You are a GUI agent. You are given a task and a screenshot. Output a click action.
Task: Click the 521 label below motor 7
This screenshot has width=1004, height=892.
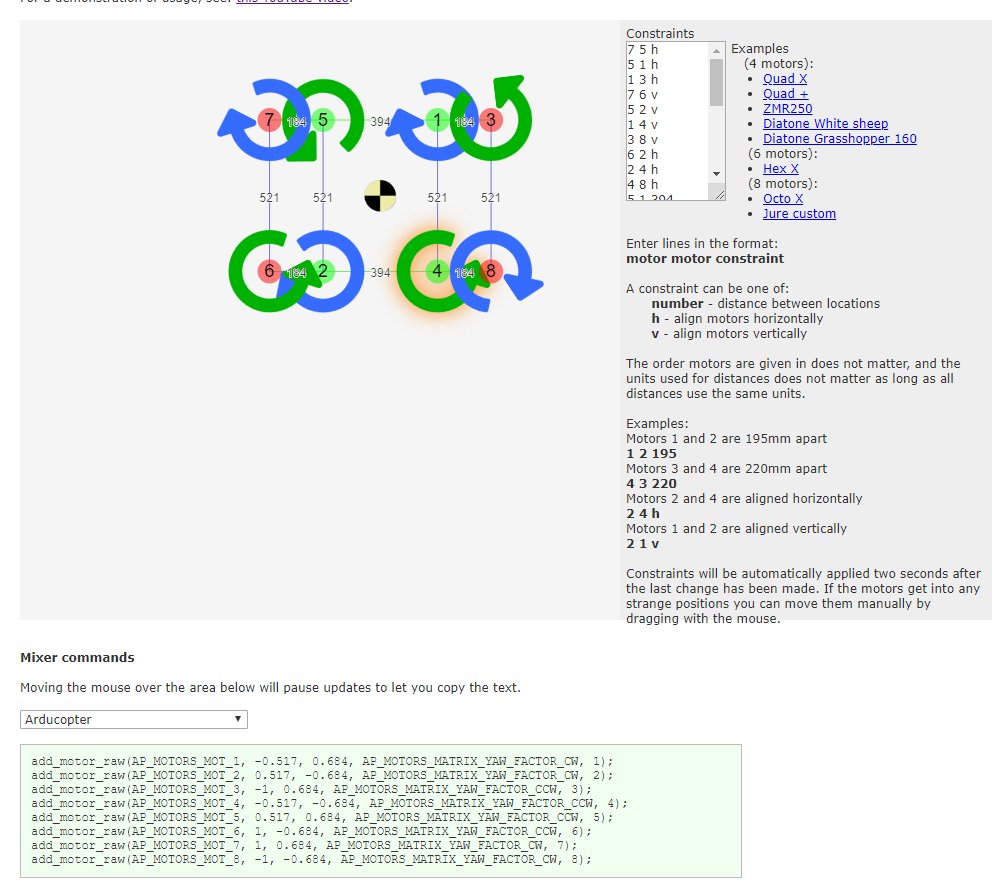(269, 198)
